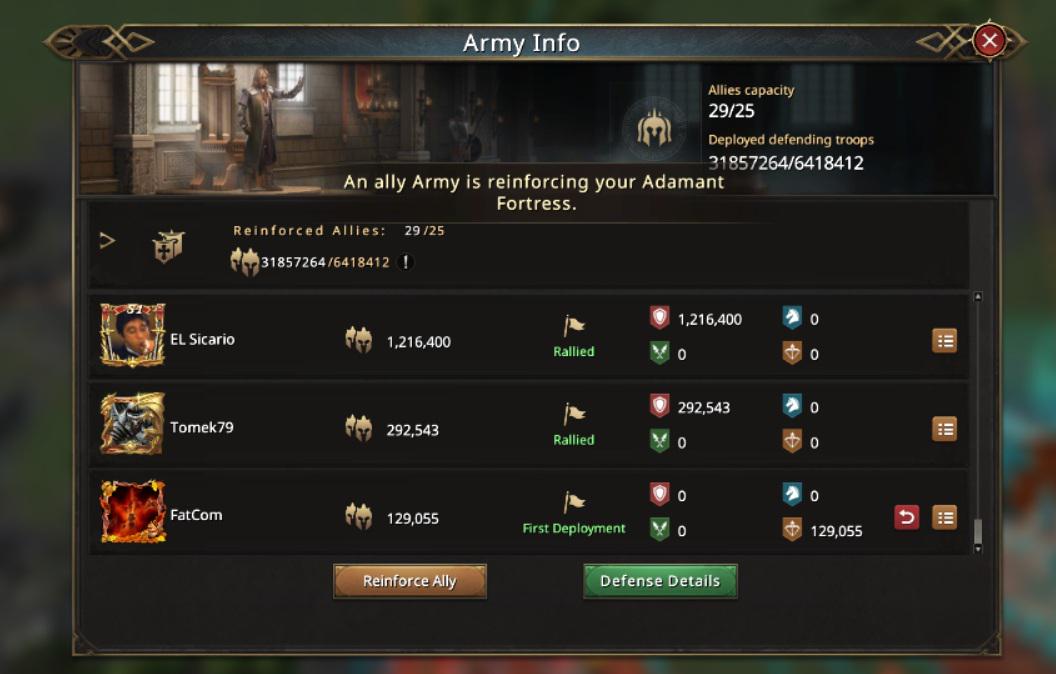Open troop details list for FatCom
The height and width of the screenshot is (674, 1056).
pyautogui.click(x=944, y=518)
